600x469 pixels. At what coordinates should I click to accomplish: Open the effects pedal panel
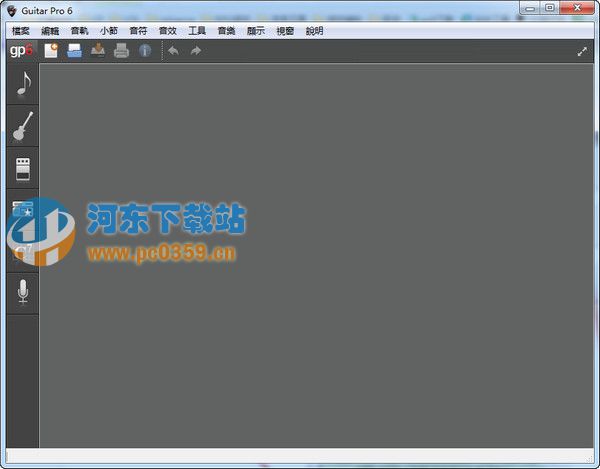pyautogui.click(x=23, y=168)
